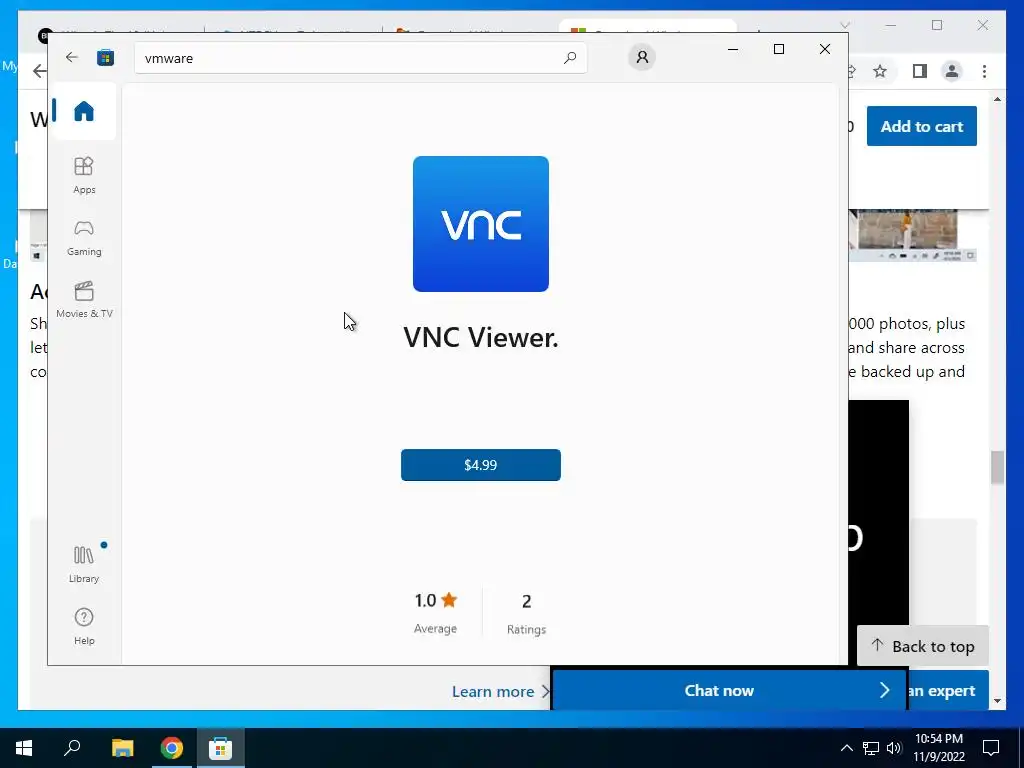
Task: Click the search magnifier in Store search box
Action: click(569, 57)
